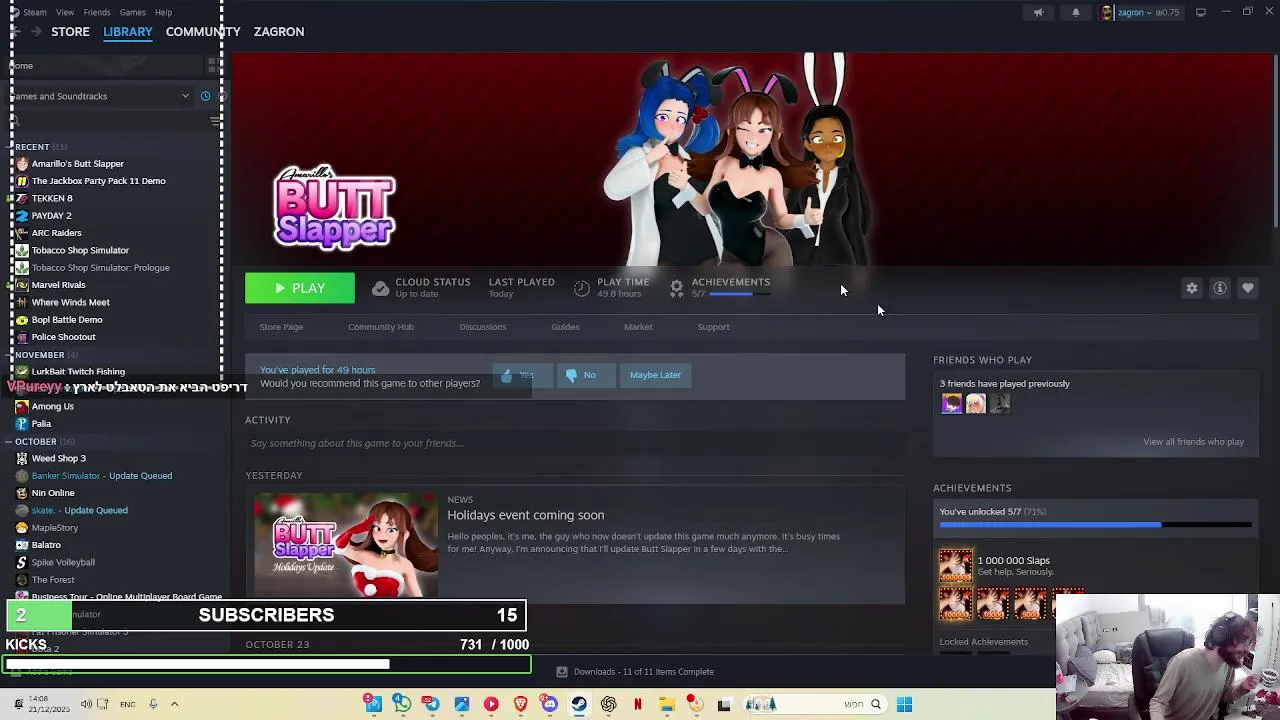Screen dimensions: 1280x720
Task: Open the Help menu
Action: point(163,12)
